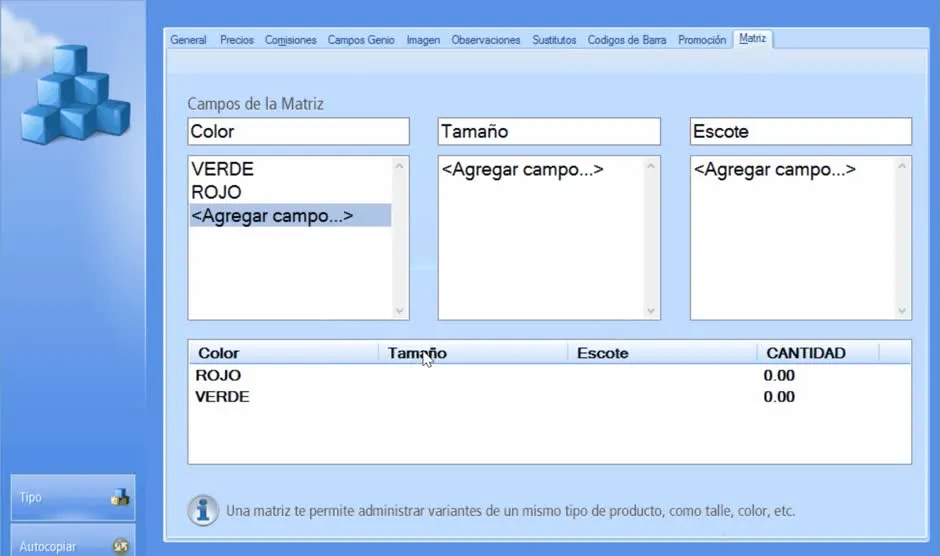The width and height of the screenshot is (940, 556).
Task: Select ROJO in the Color list
Action: pos(290,193)
